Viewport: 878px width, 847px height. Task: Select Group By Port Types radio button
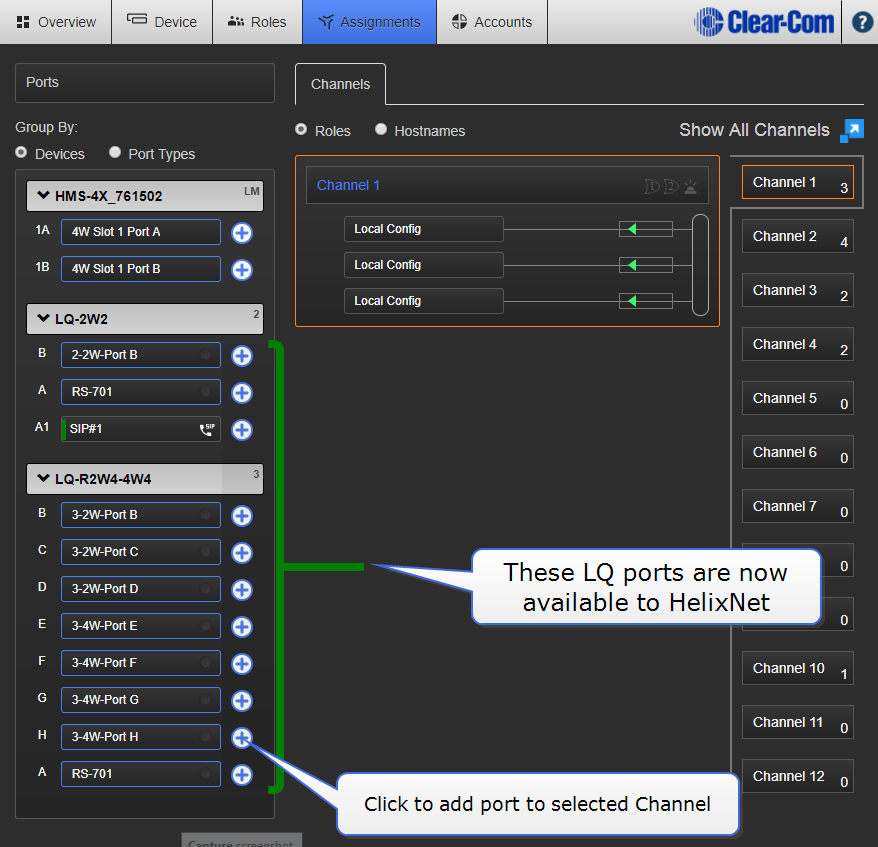[x=115, y=152]
